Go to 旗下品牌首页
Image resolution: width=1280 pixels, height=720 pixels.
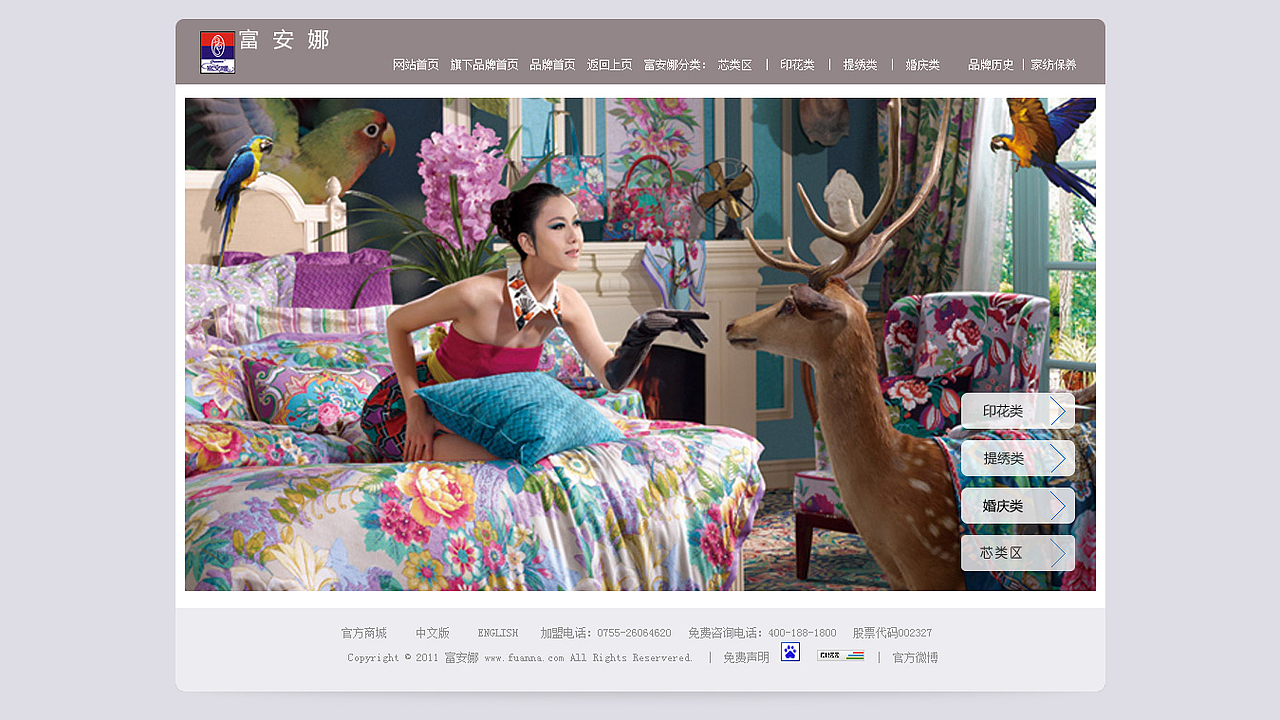click(484, 65)
